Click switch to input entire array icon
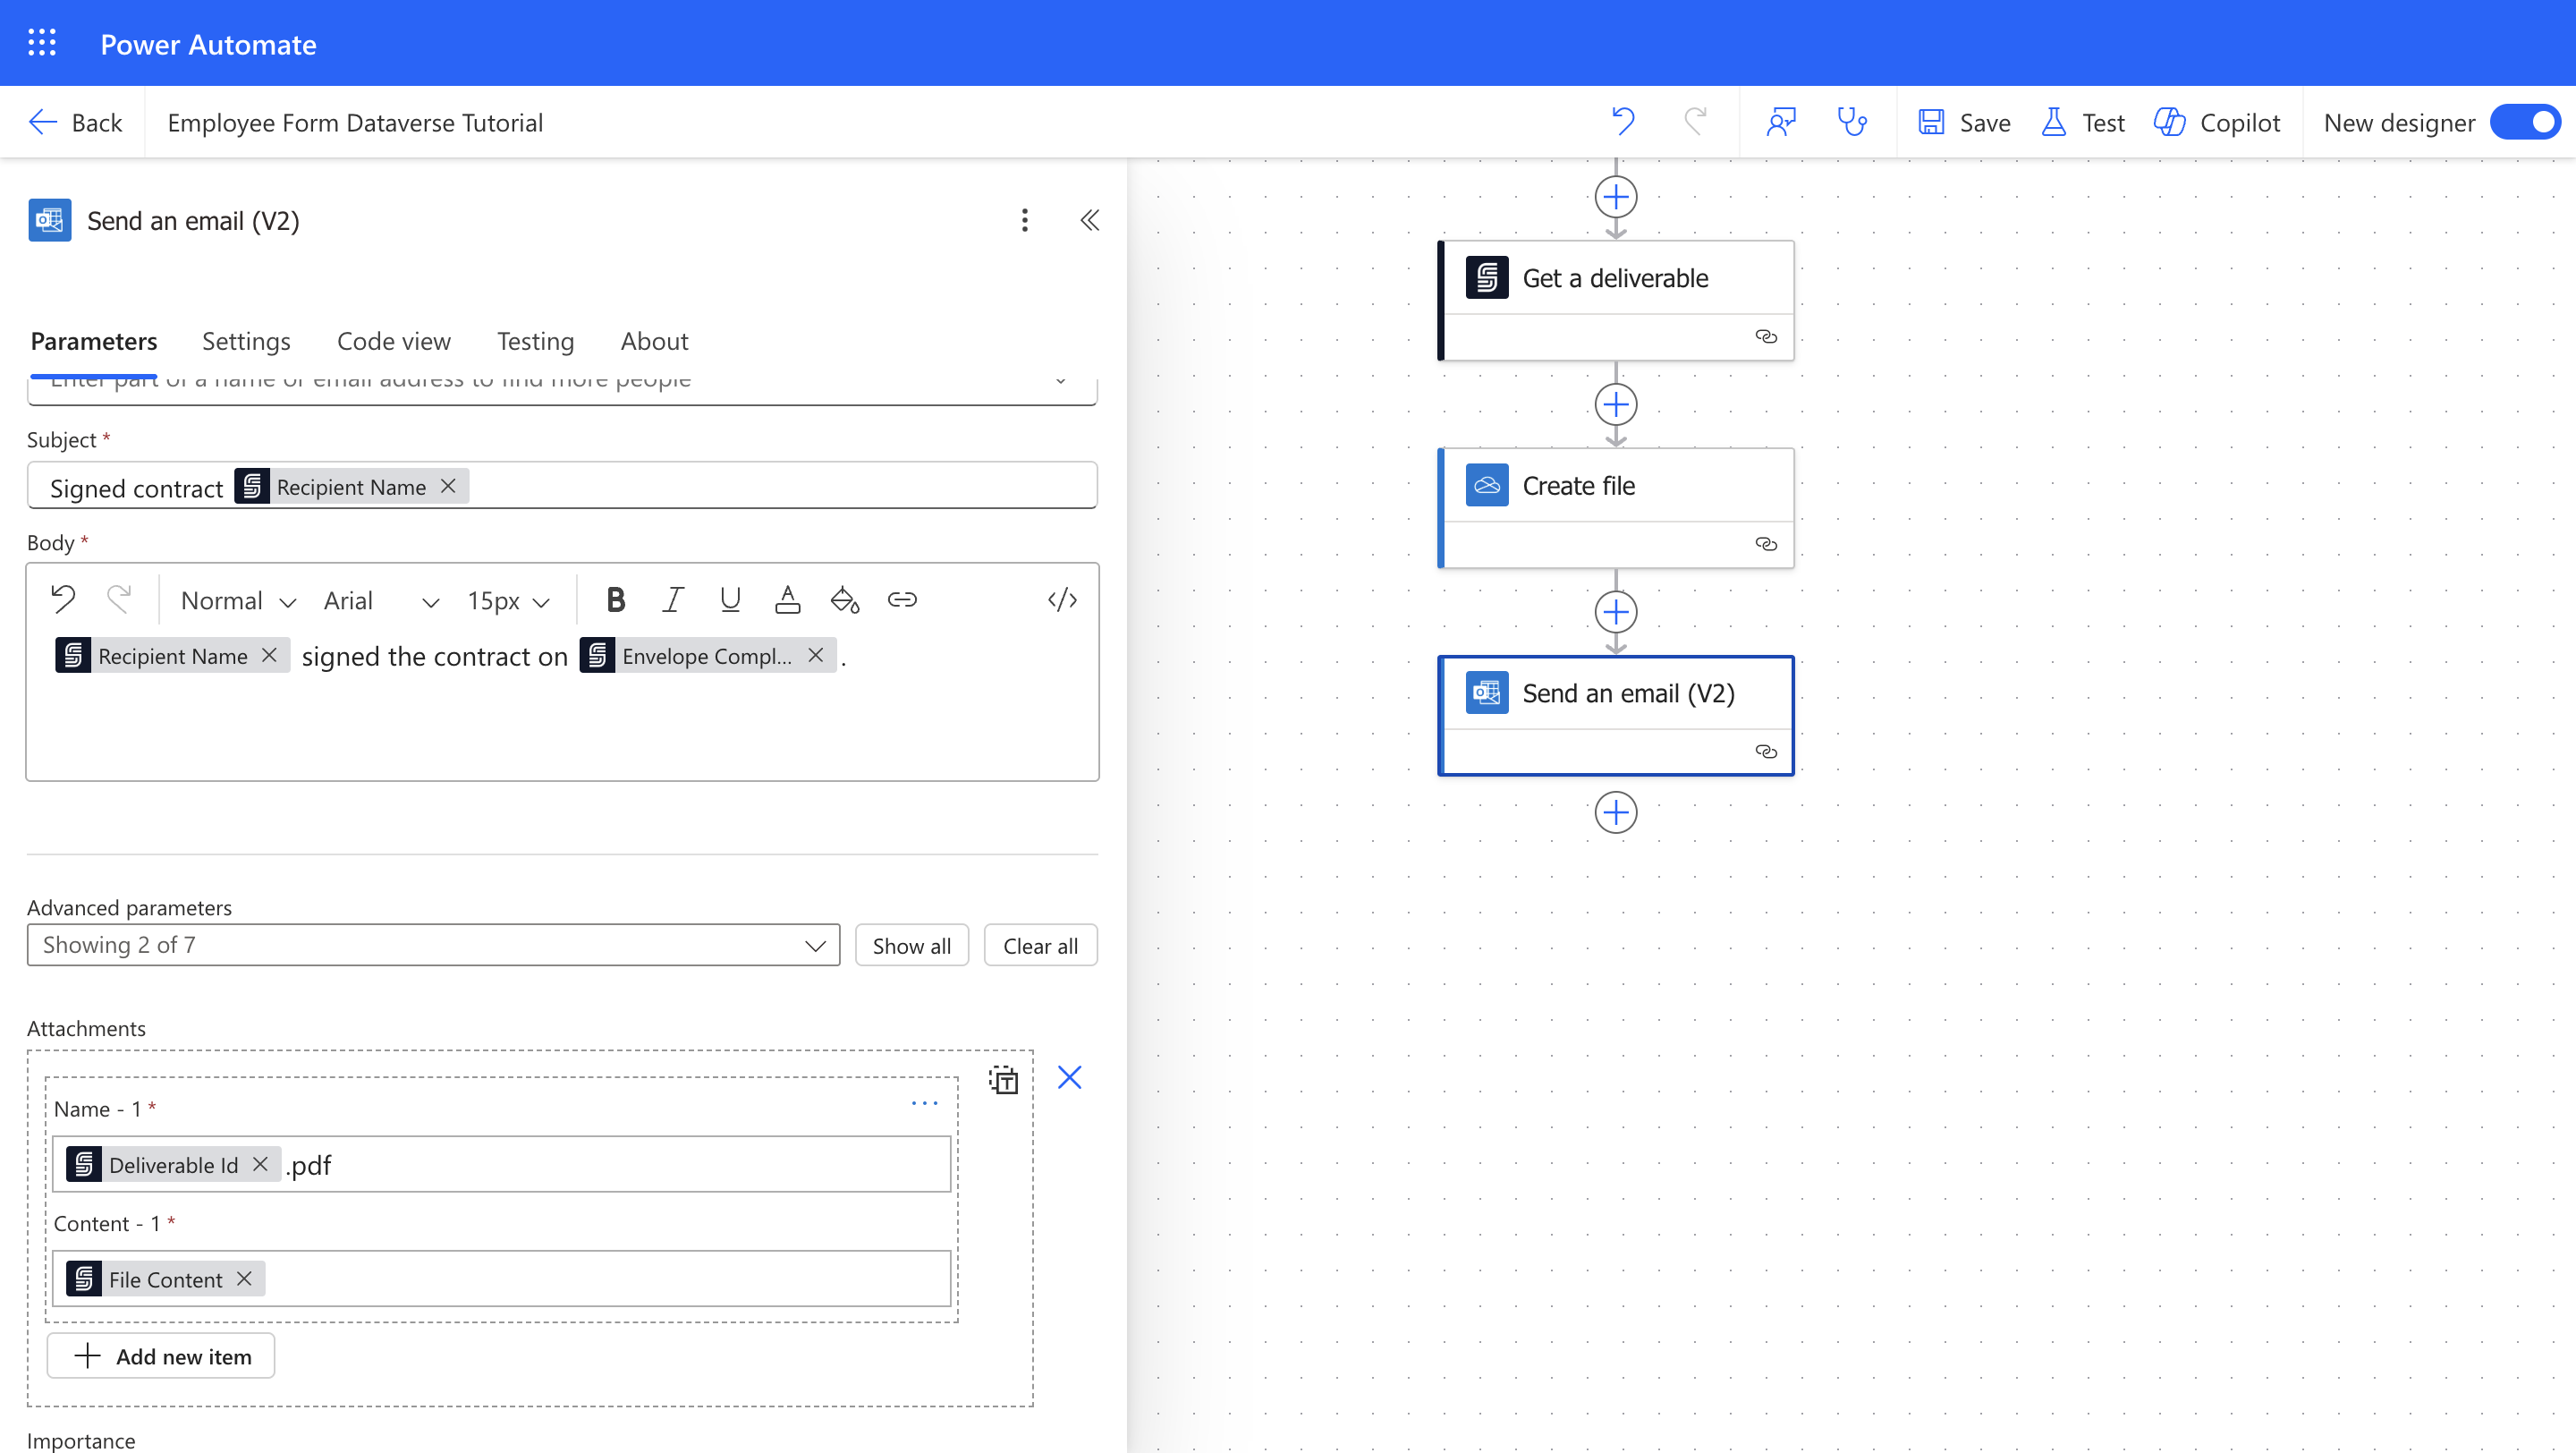The height and width of the screenshot is (1453, 2576). click(1003, 1080)
